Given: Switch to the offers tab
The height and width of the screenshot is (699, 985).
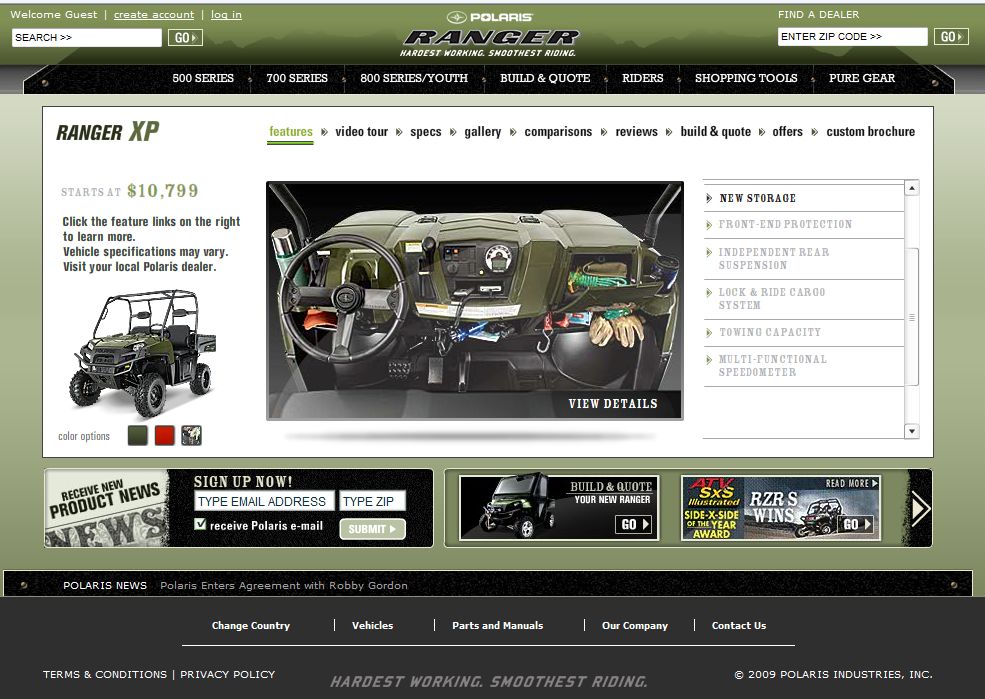Looking at the screenshot, I should point(787,132).
